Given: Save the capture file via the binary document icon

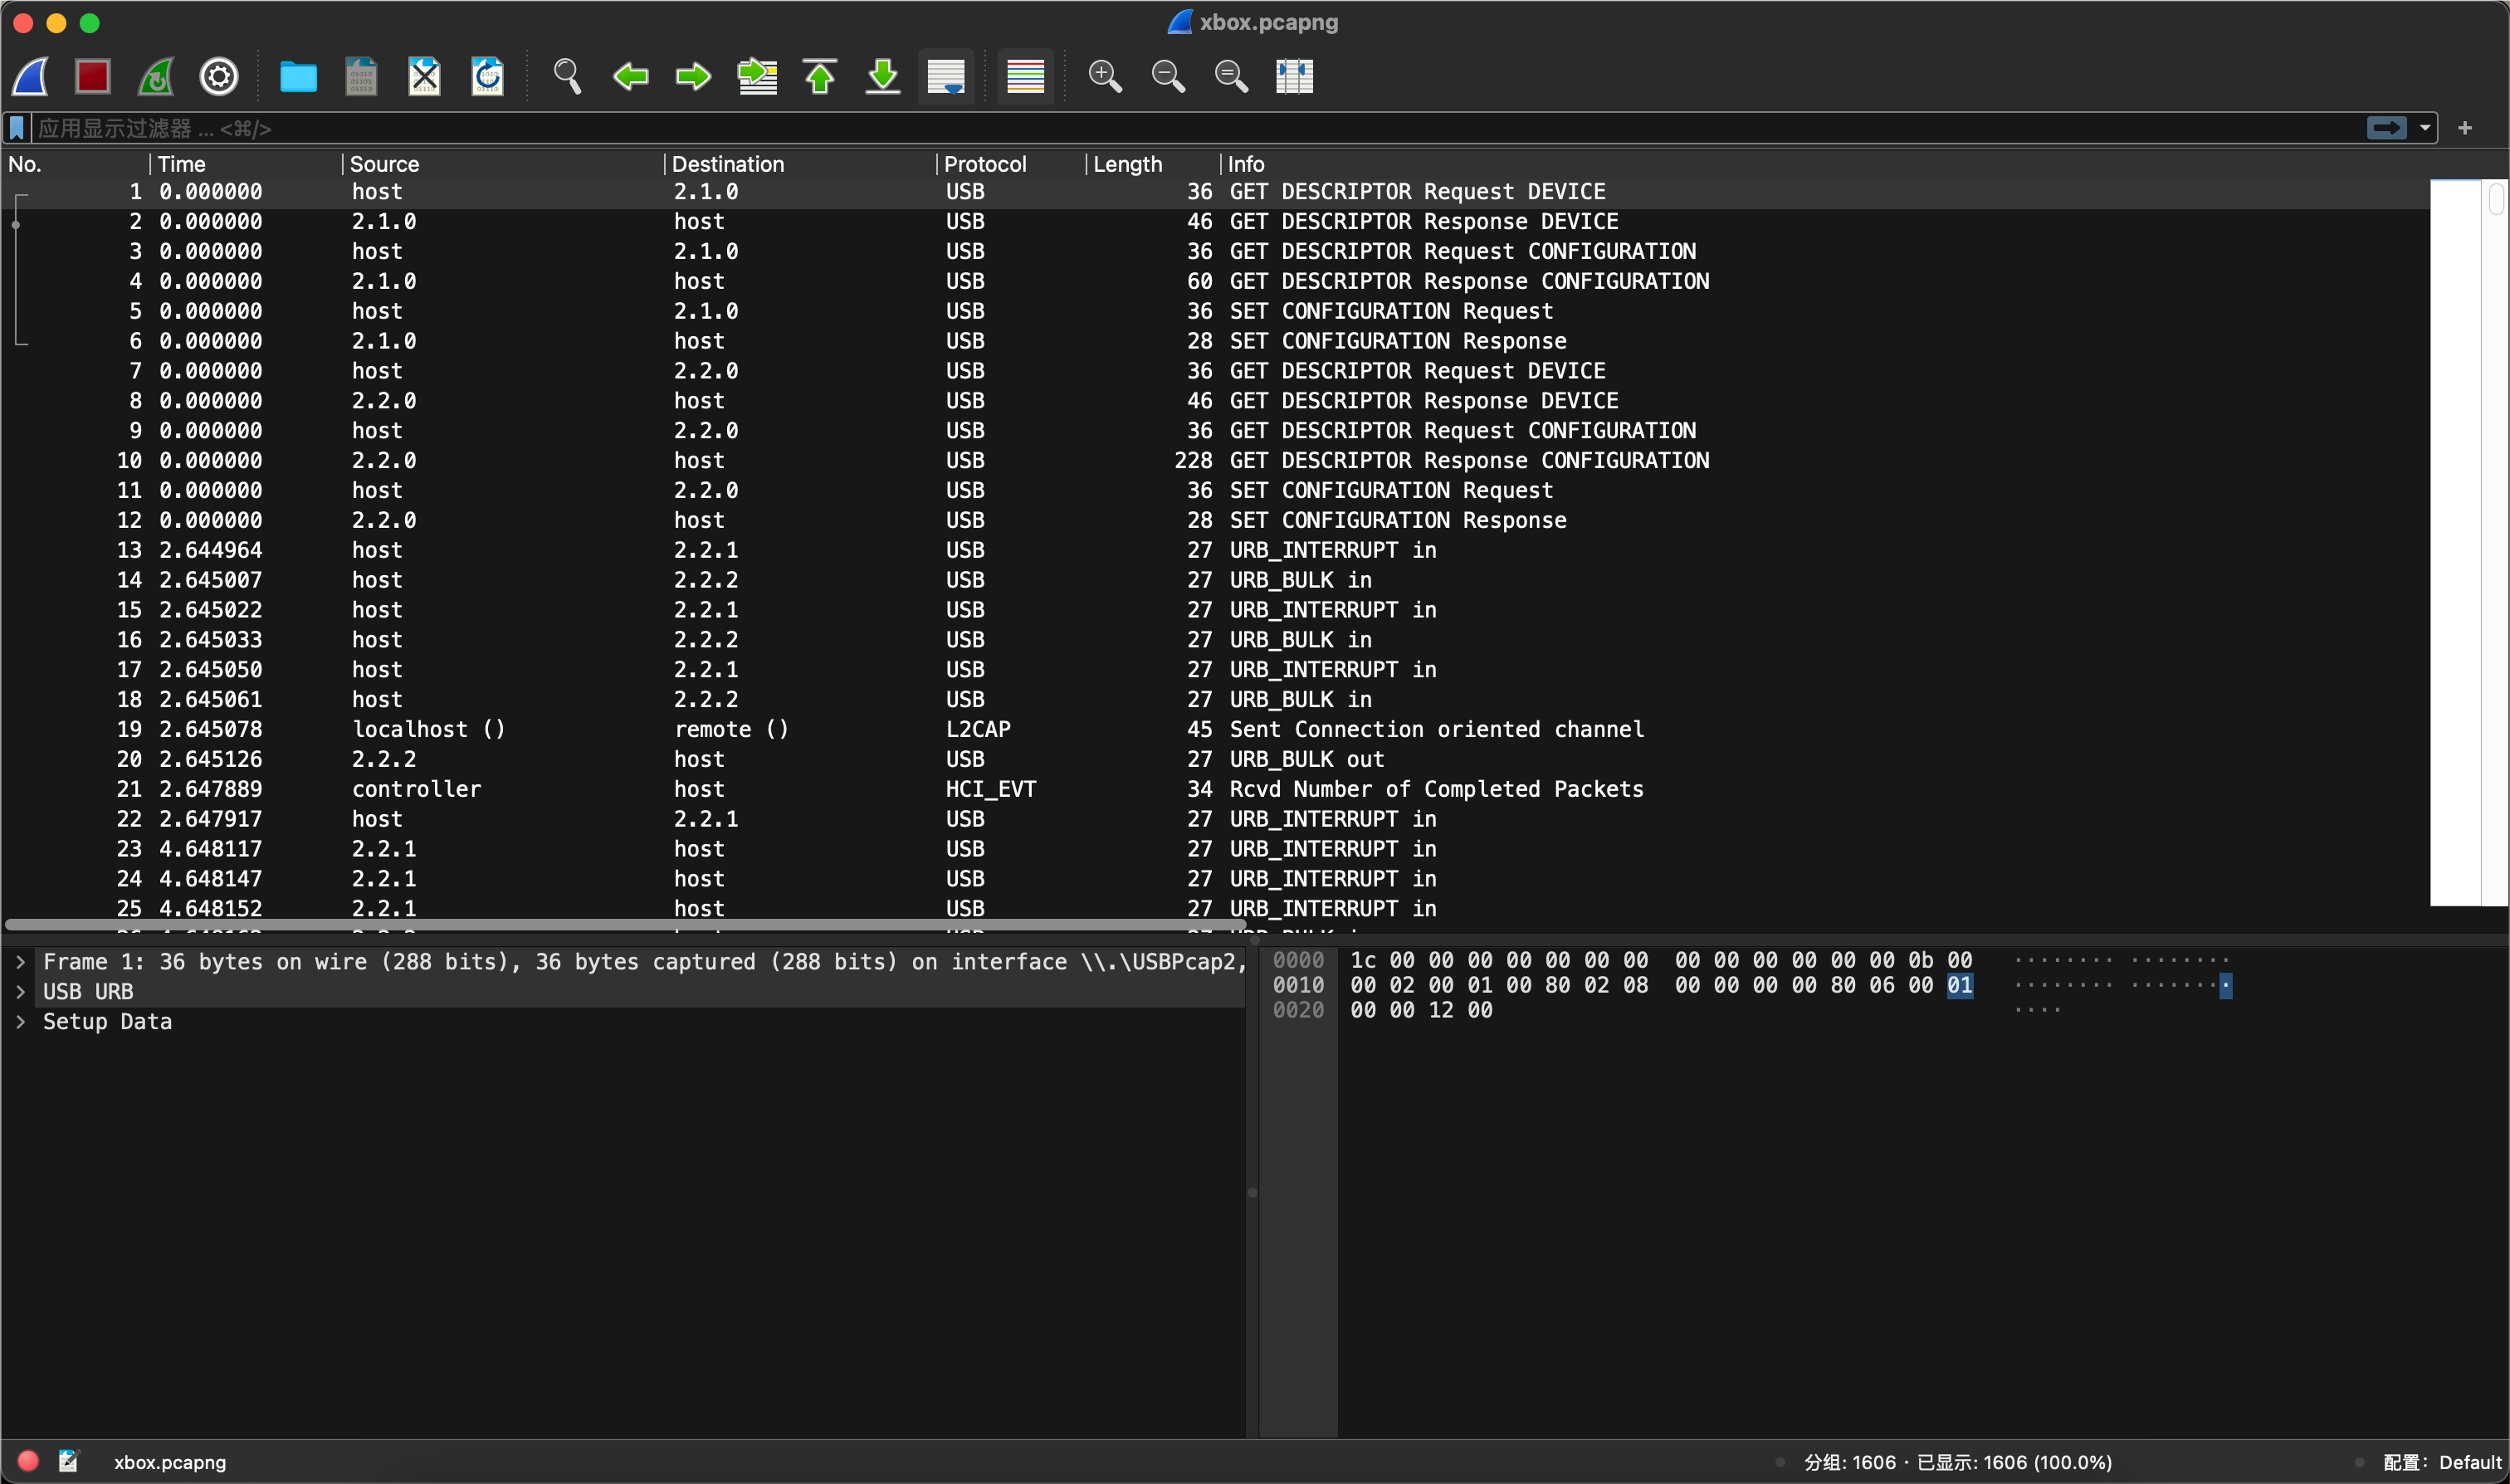Looking at the screenshot, I should 361,76.
